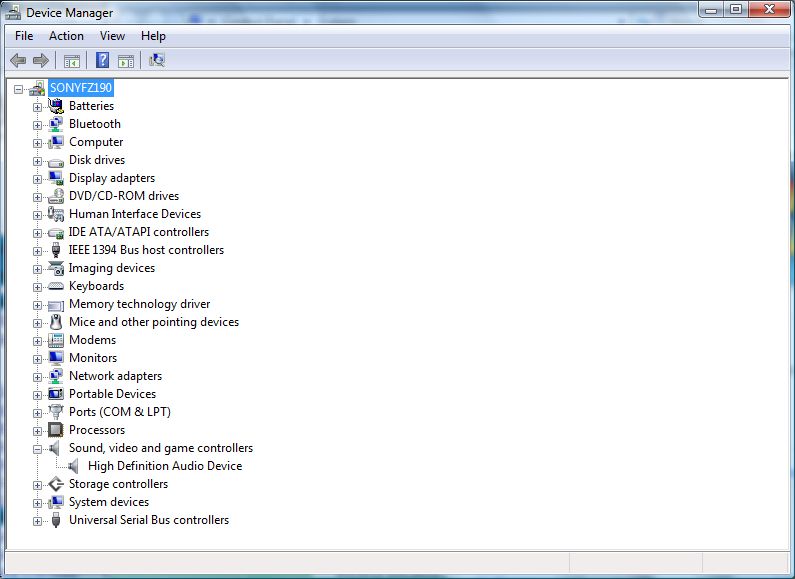Click the SONYFZ190 computer root icon

point(37,88)
